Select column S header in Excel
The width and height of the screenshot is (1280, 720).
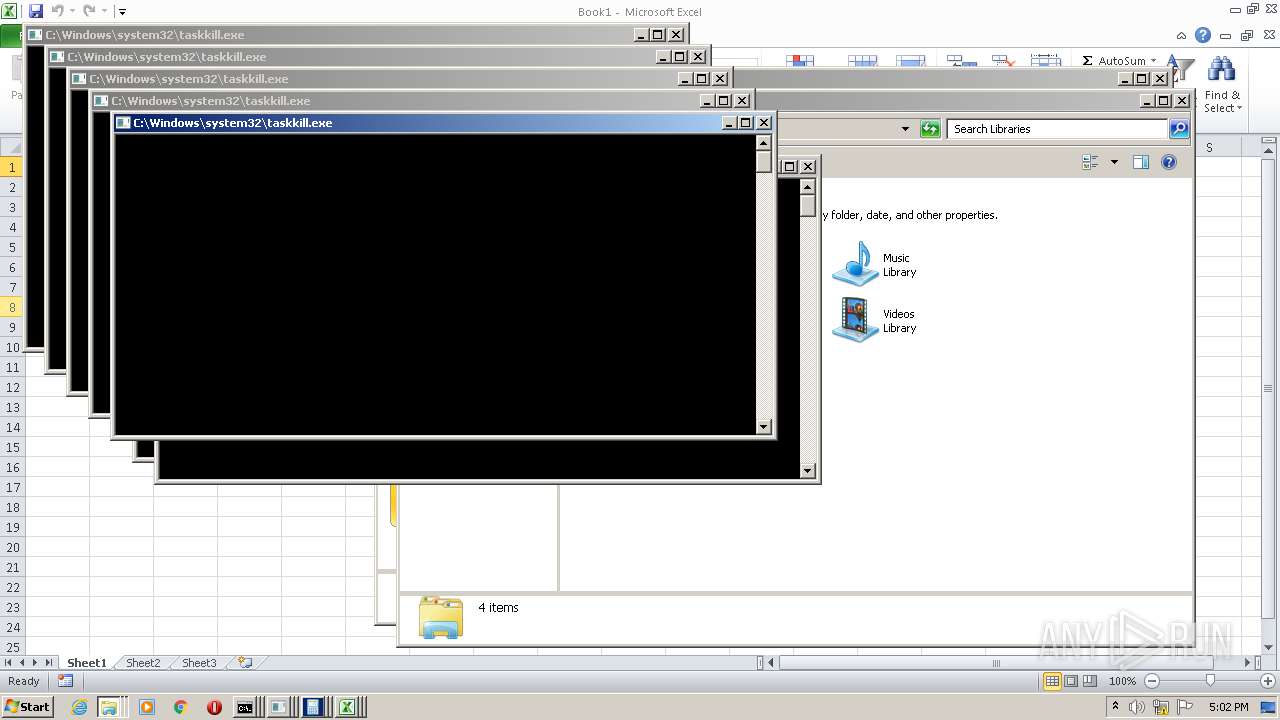(x=1209, y=148)
